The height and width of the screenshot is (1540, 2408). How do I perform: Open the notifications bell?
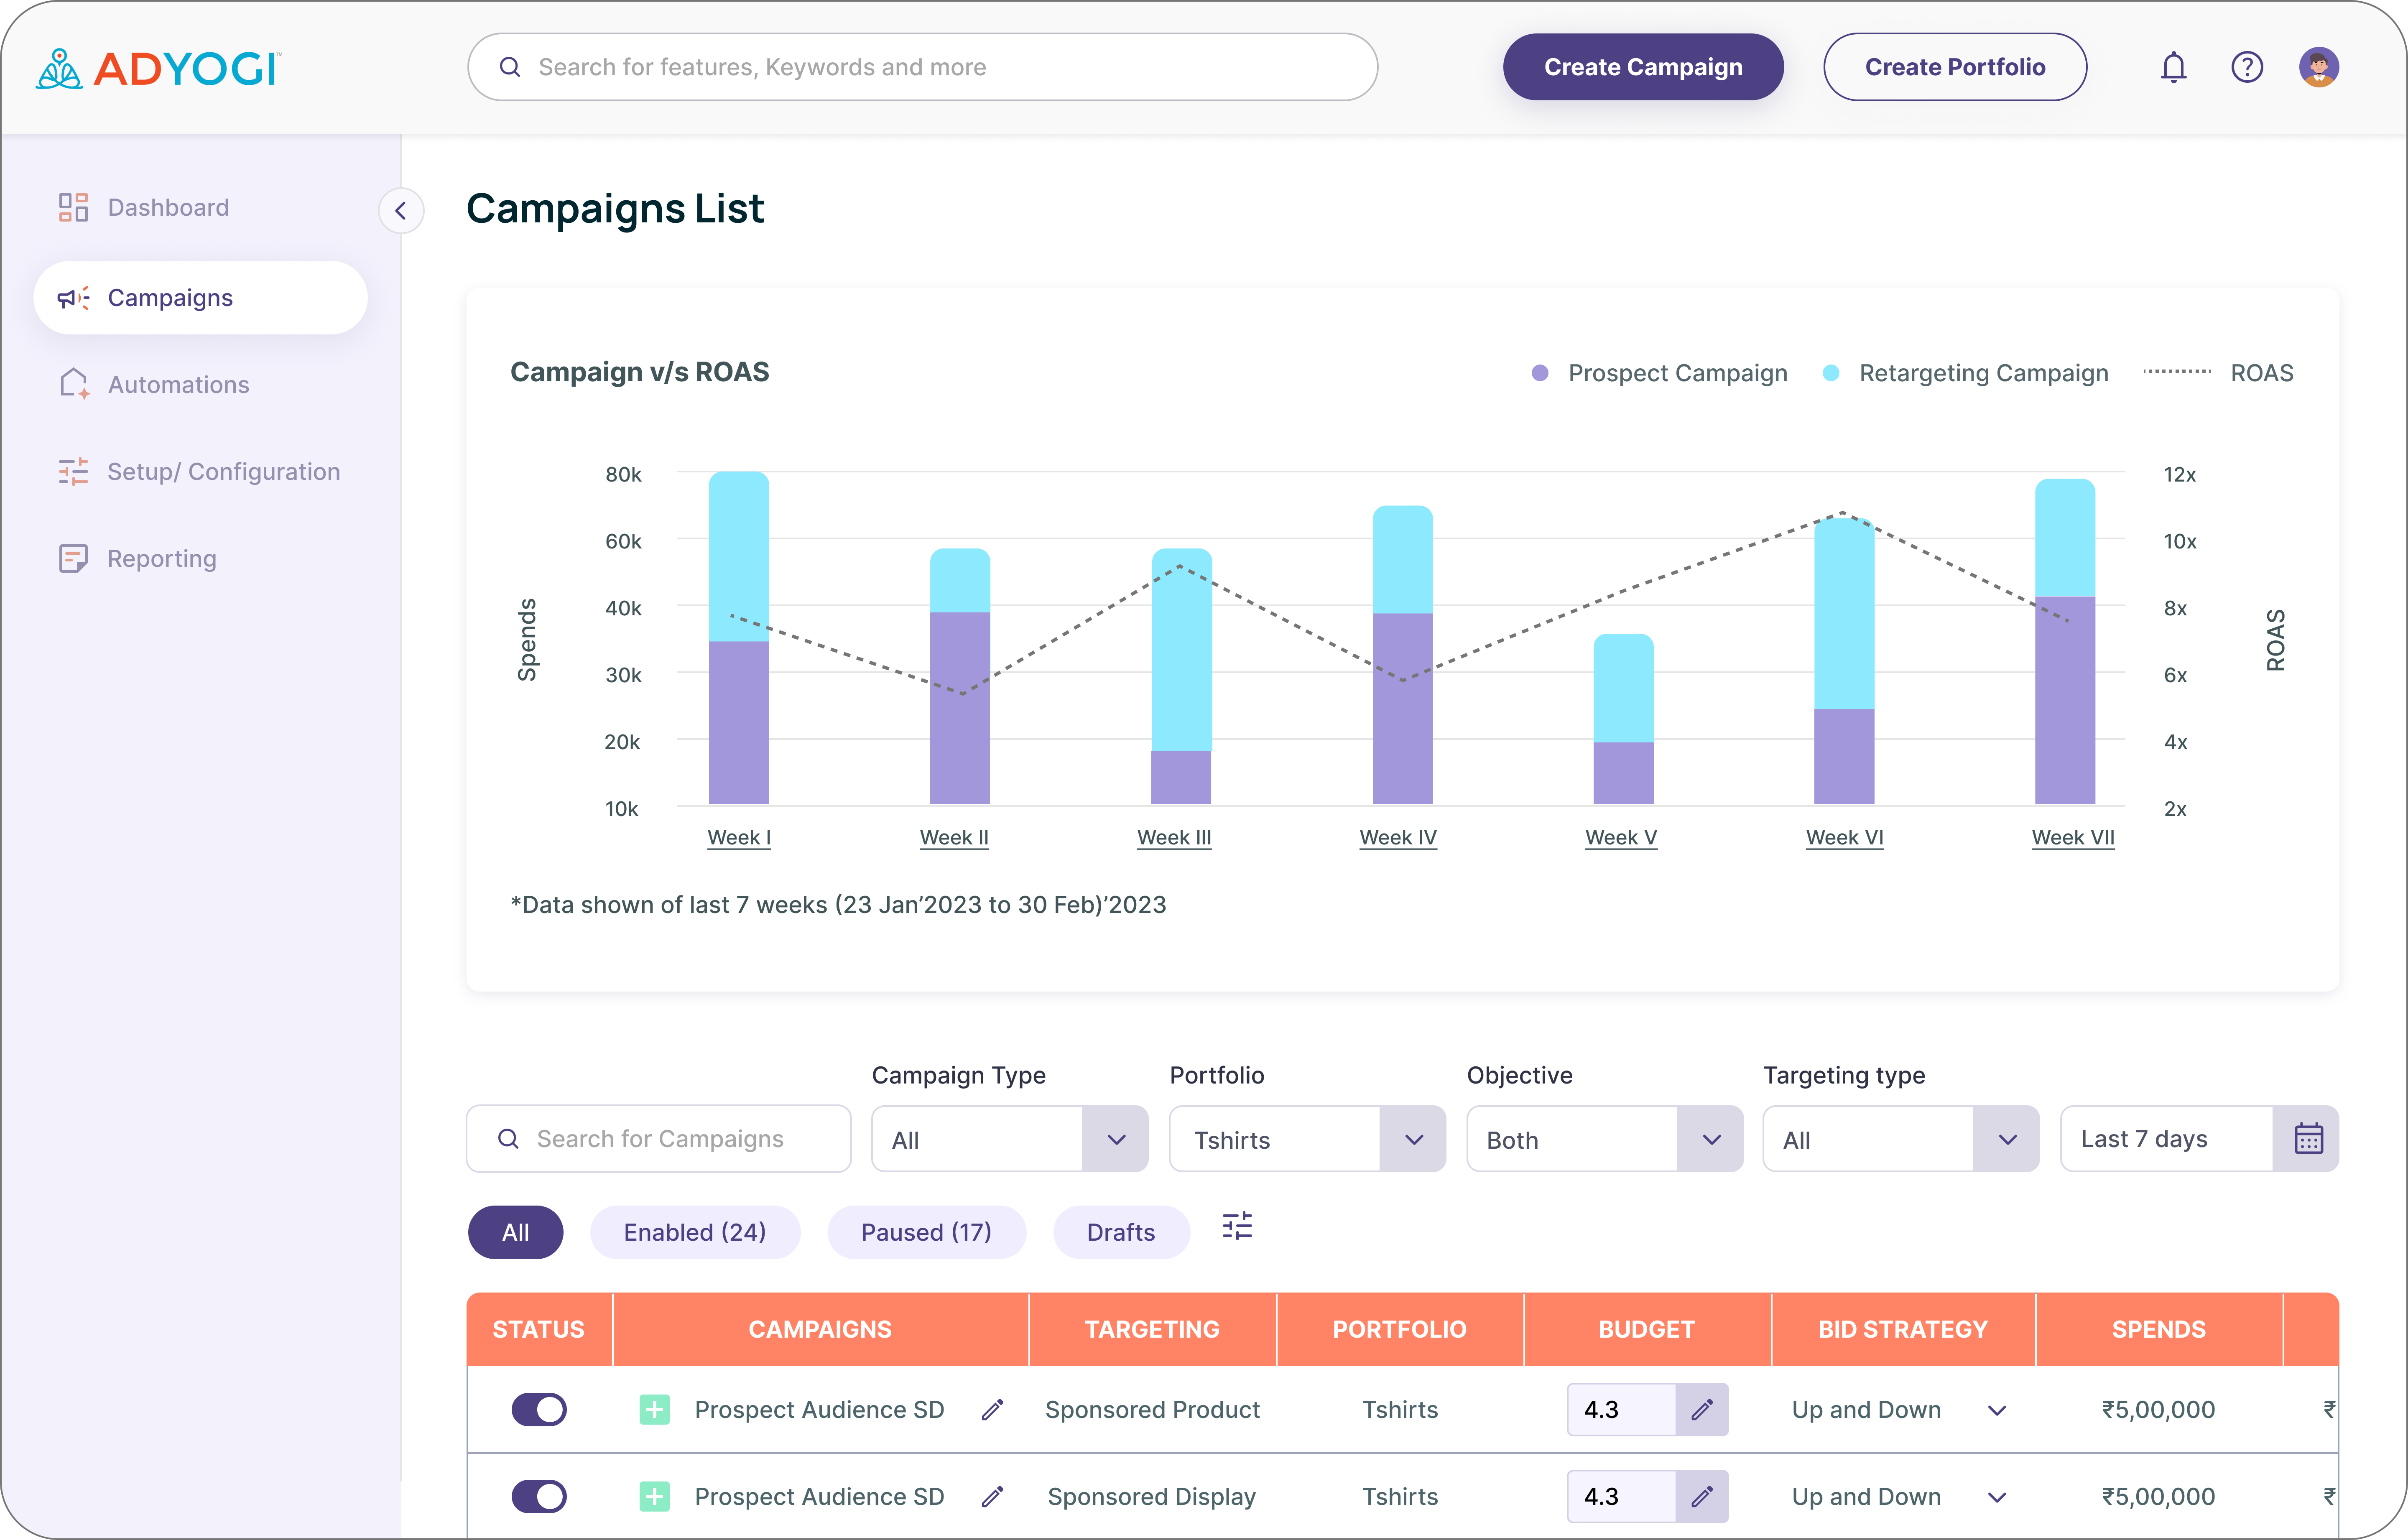coord(2173,67)
